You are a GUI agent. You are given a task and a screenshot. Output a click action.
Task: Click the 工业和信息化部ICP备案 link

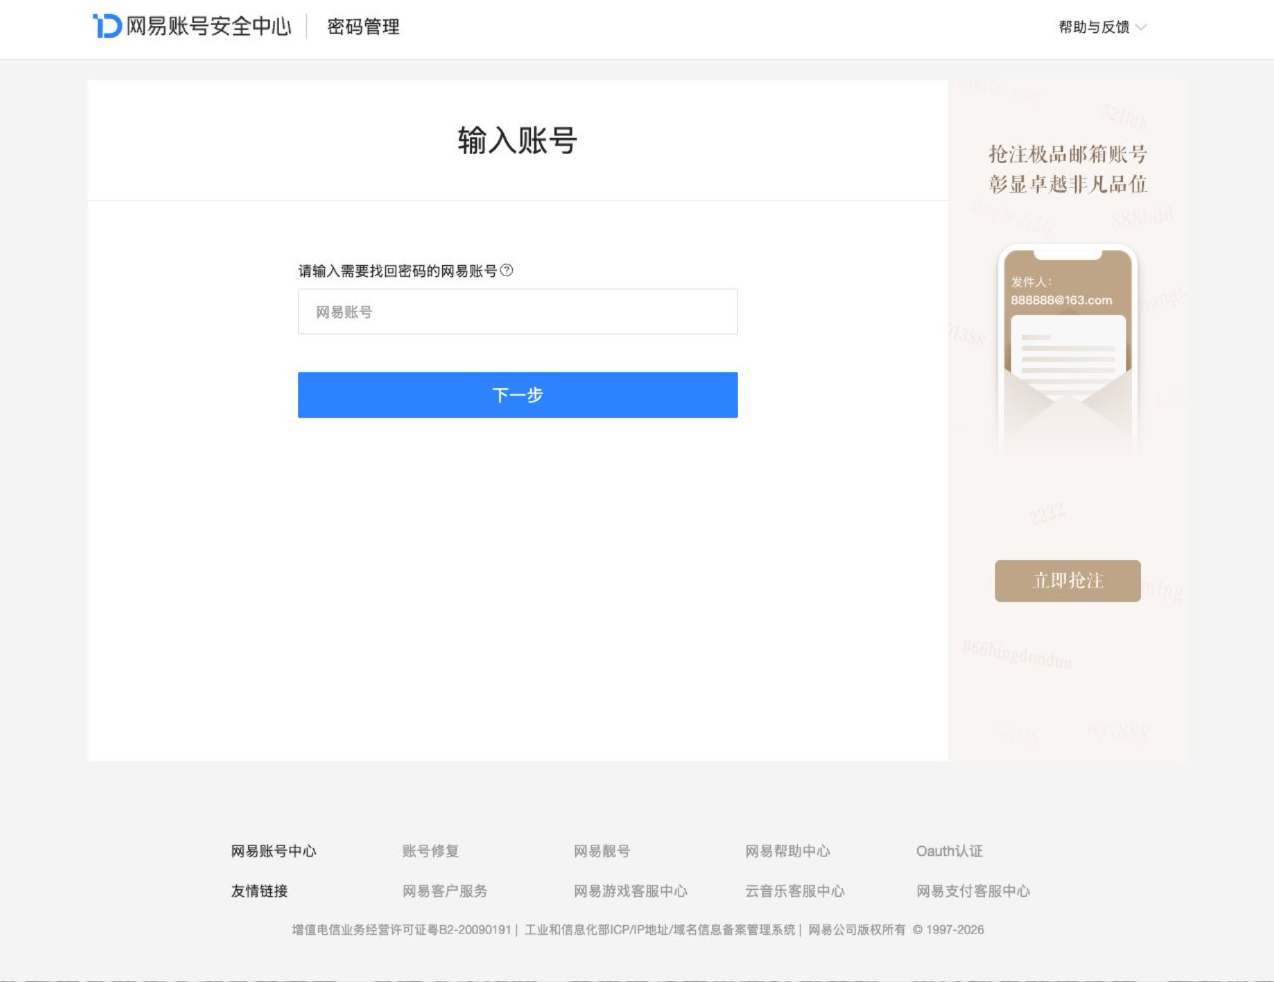click(x=660, y=930)
